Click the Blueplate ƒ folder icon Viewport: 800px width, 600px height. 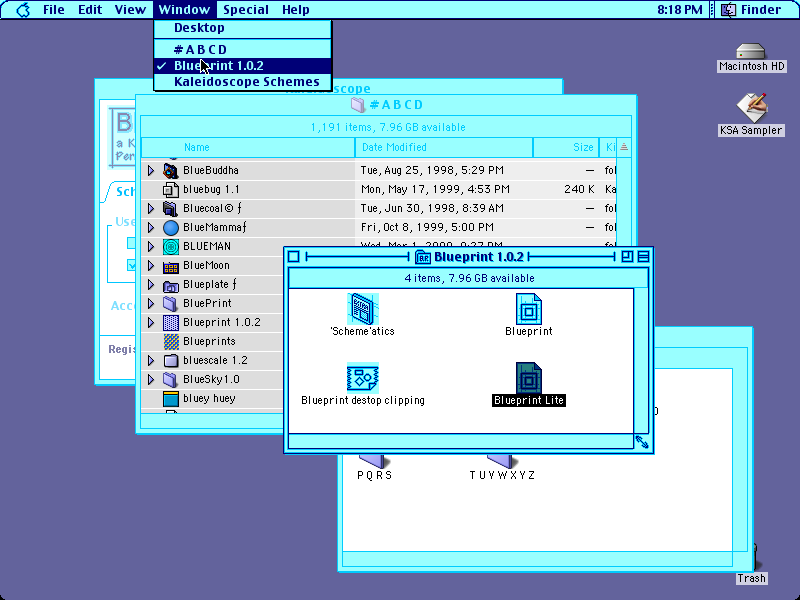(x=170, y=285)
